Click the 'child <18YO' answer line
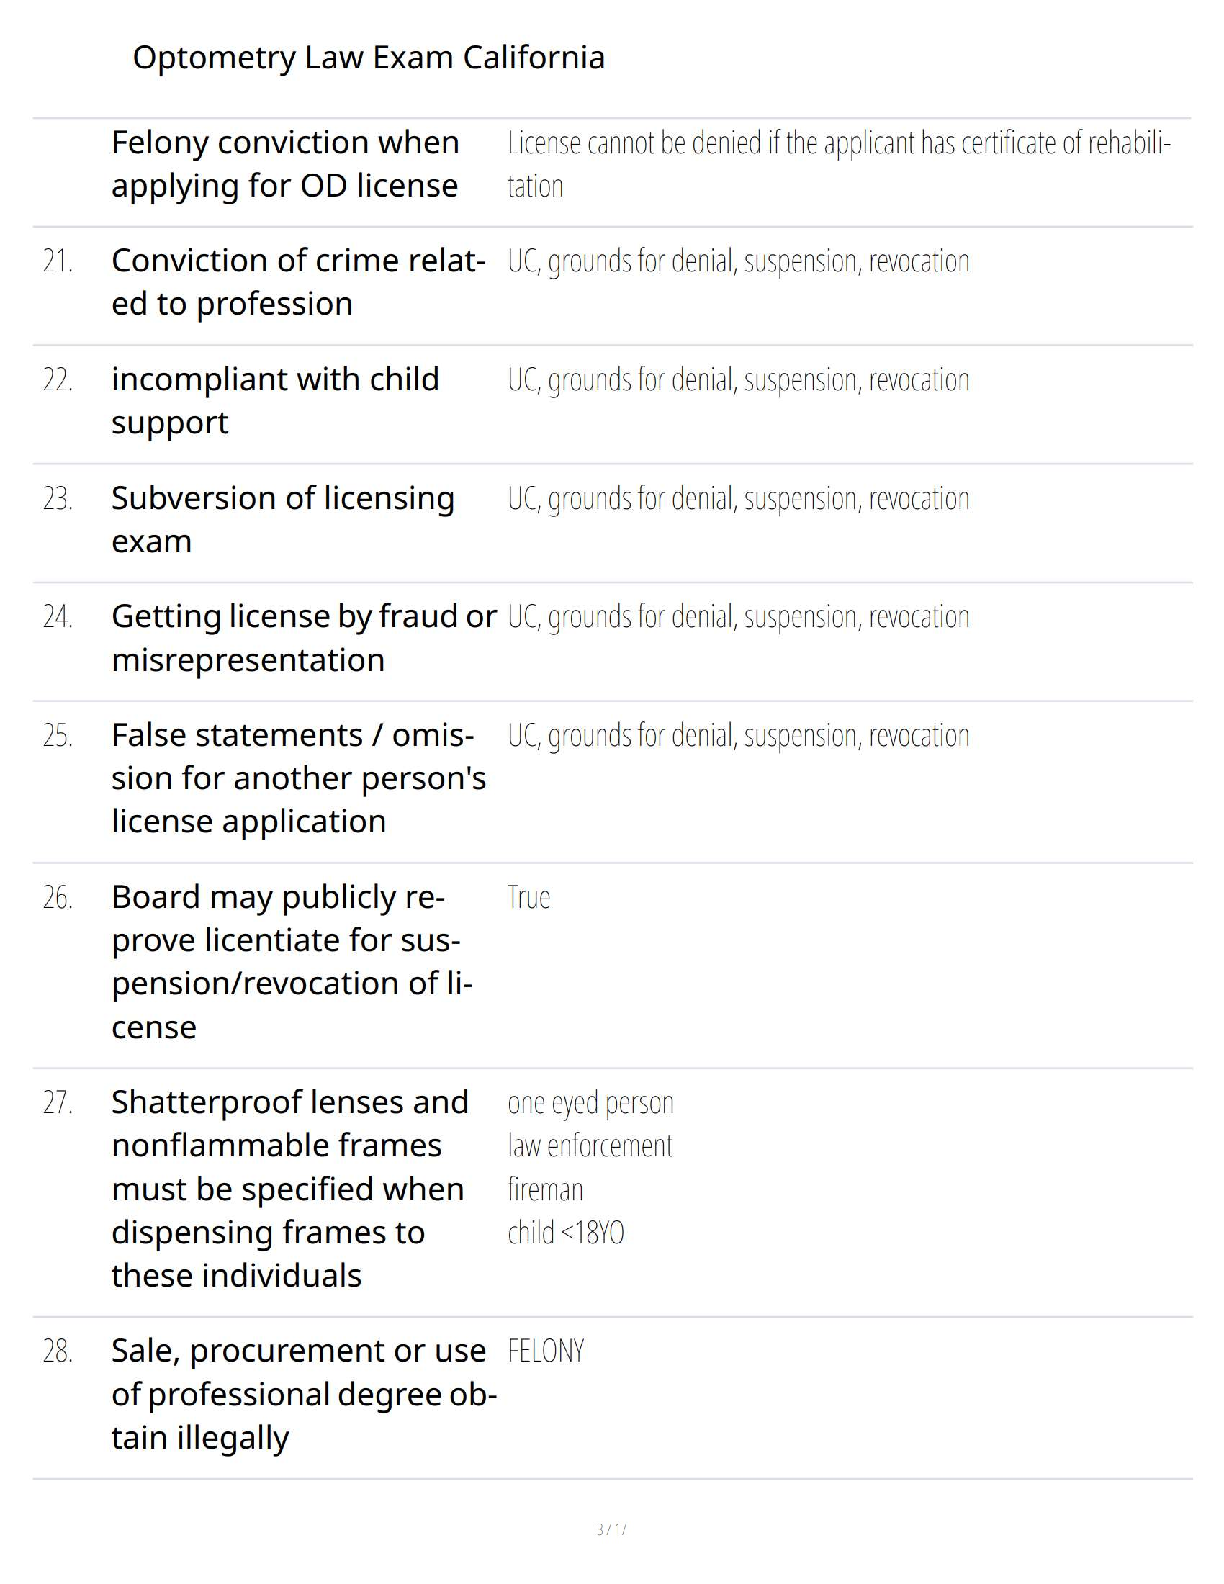The width and height of the screenshot is (1224, 1584). pyautogui.click(x=566, y=1232)
